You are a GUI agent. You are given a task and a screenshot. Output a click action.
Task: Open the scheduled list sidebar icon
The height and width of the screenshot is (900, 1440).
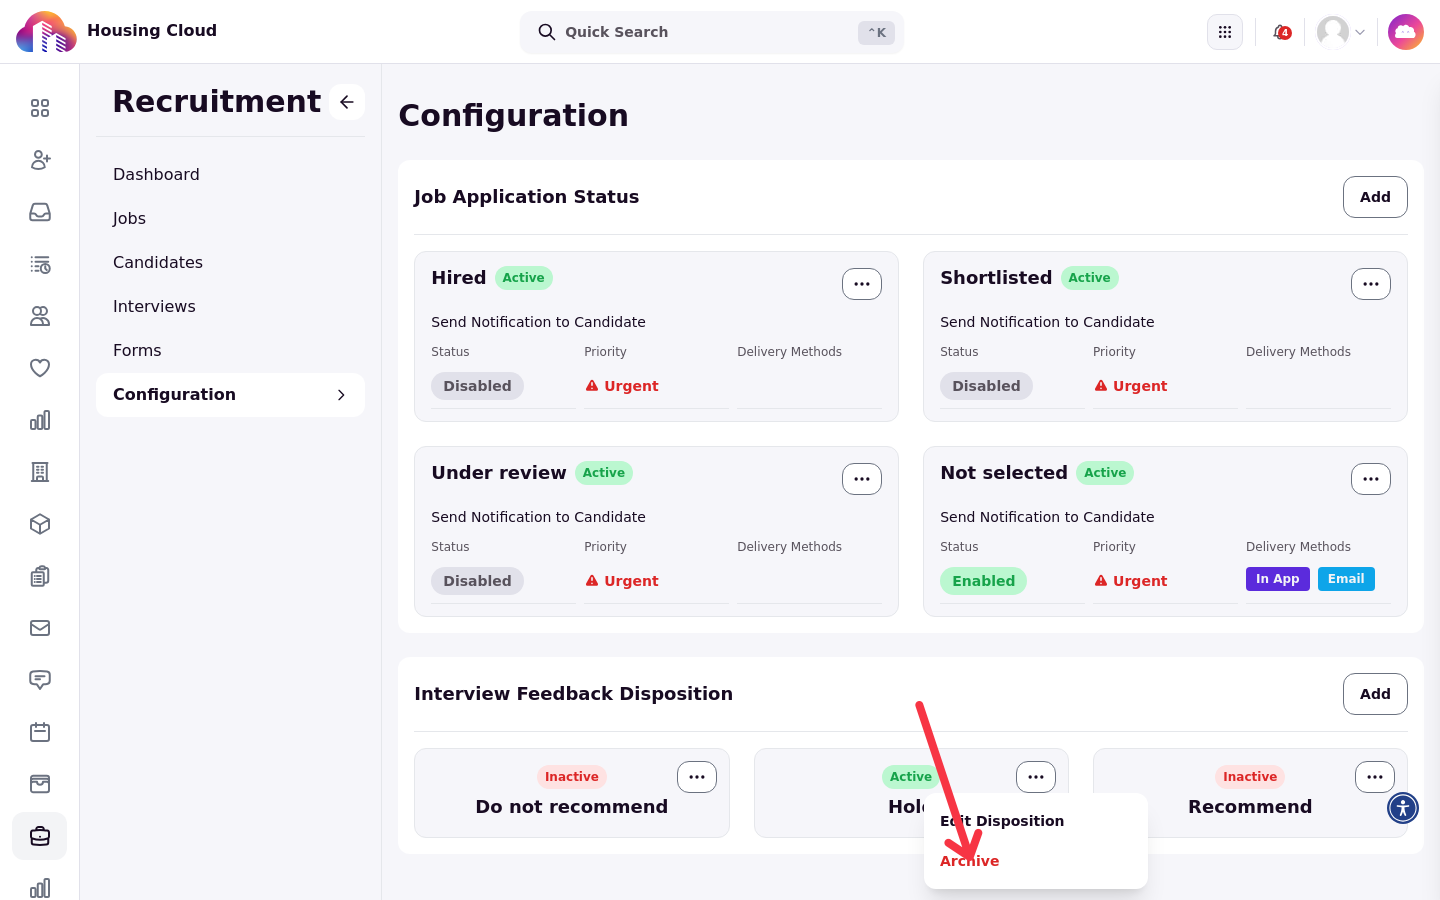[x=40, y=264]
